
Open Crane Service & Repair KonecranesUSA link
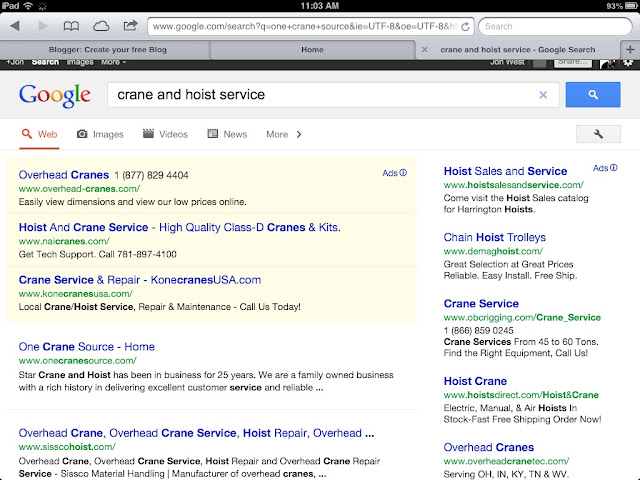[140, 280]
